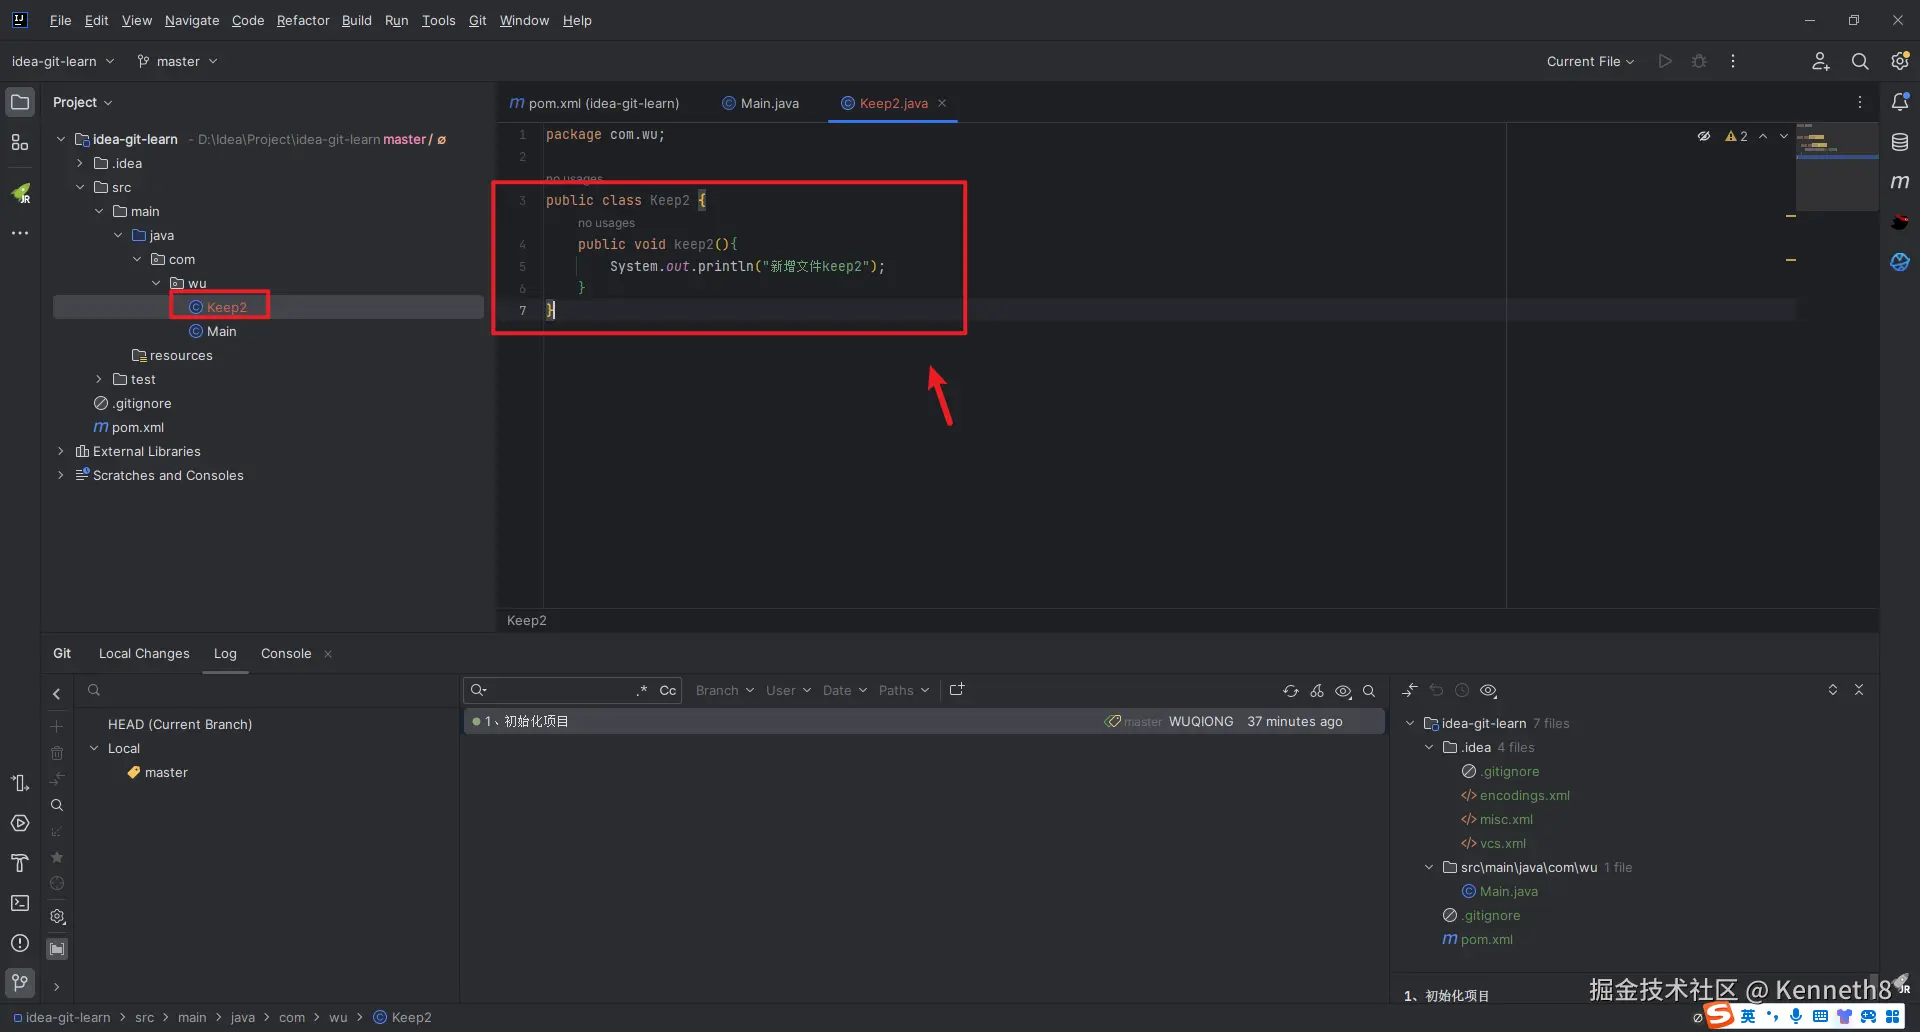Refresh the Git log

tap(1291, 691)
